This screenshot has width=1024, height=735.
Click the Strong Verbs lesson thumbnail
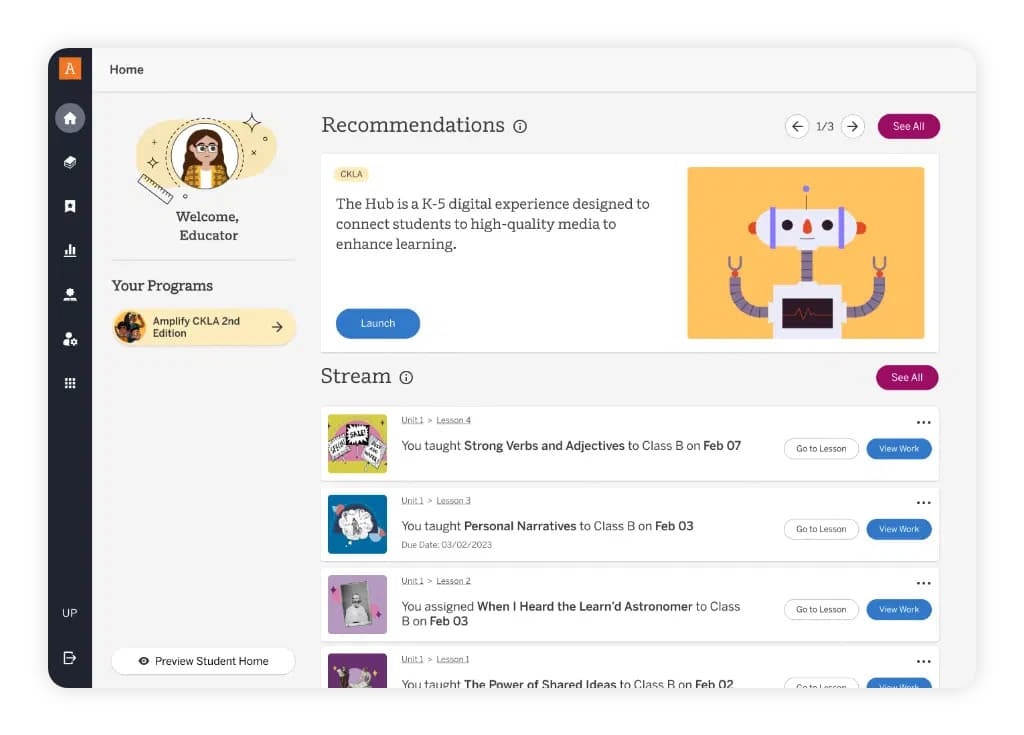tap(357, 444)
